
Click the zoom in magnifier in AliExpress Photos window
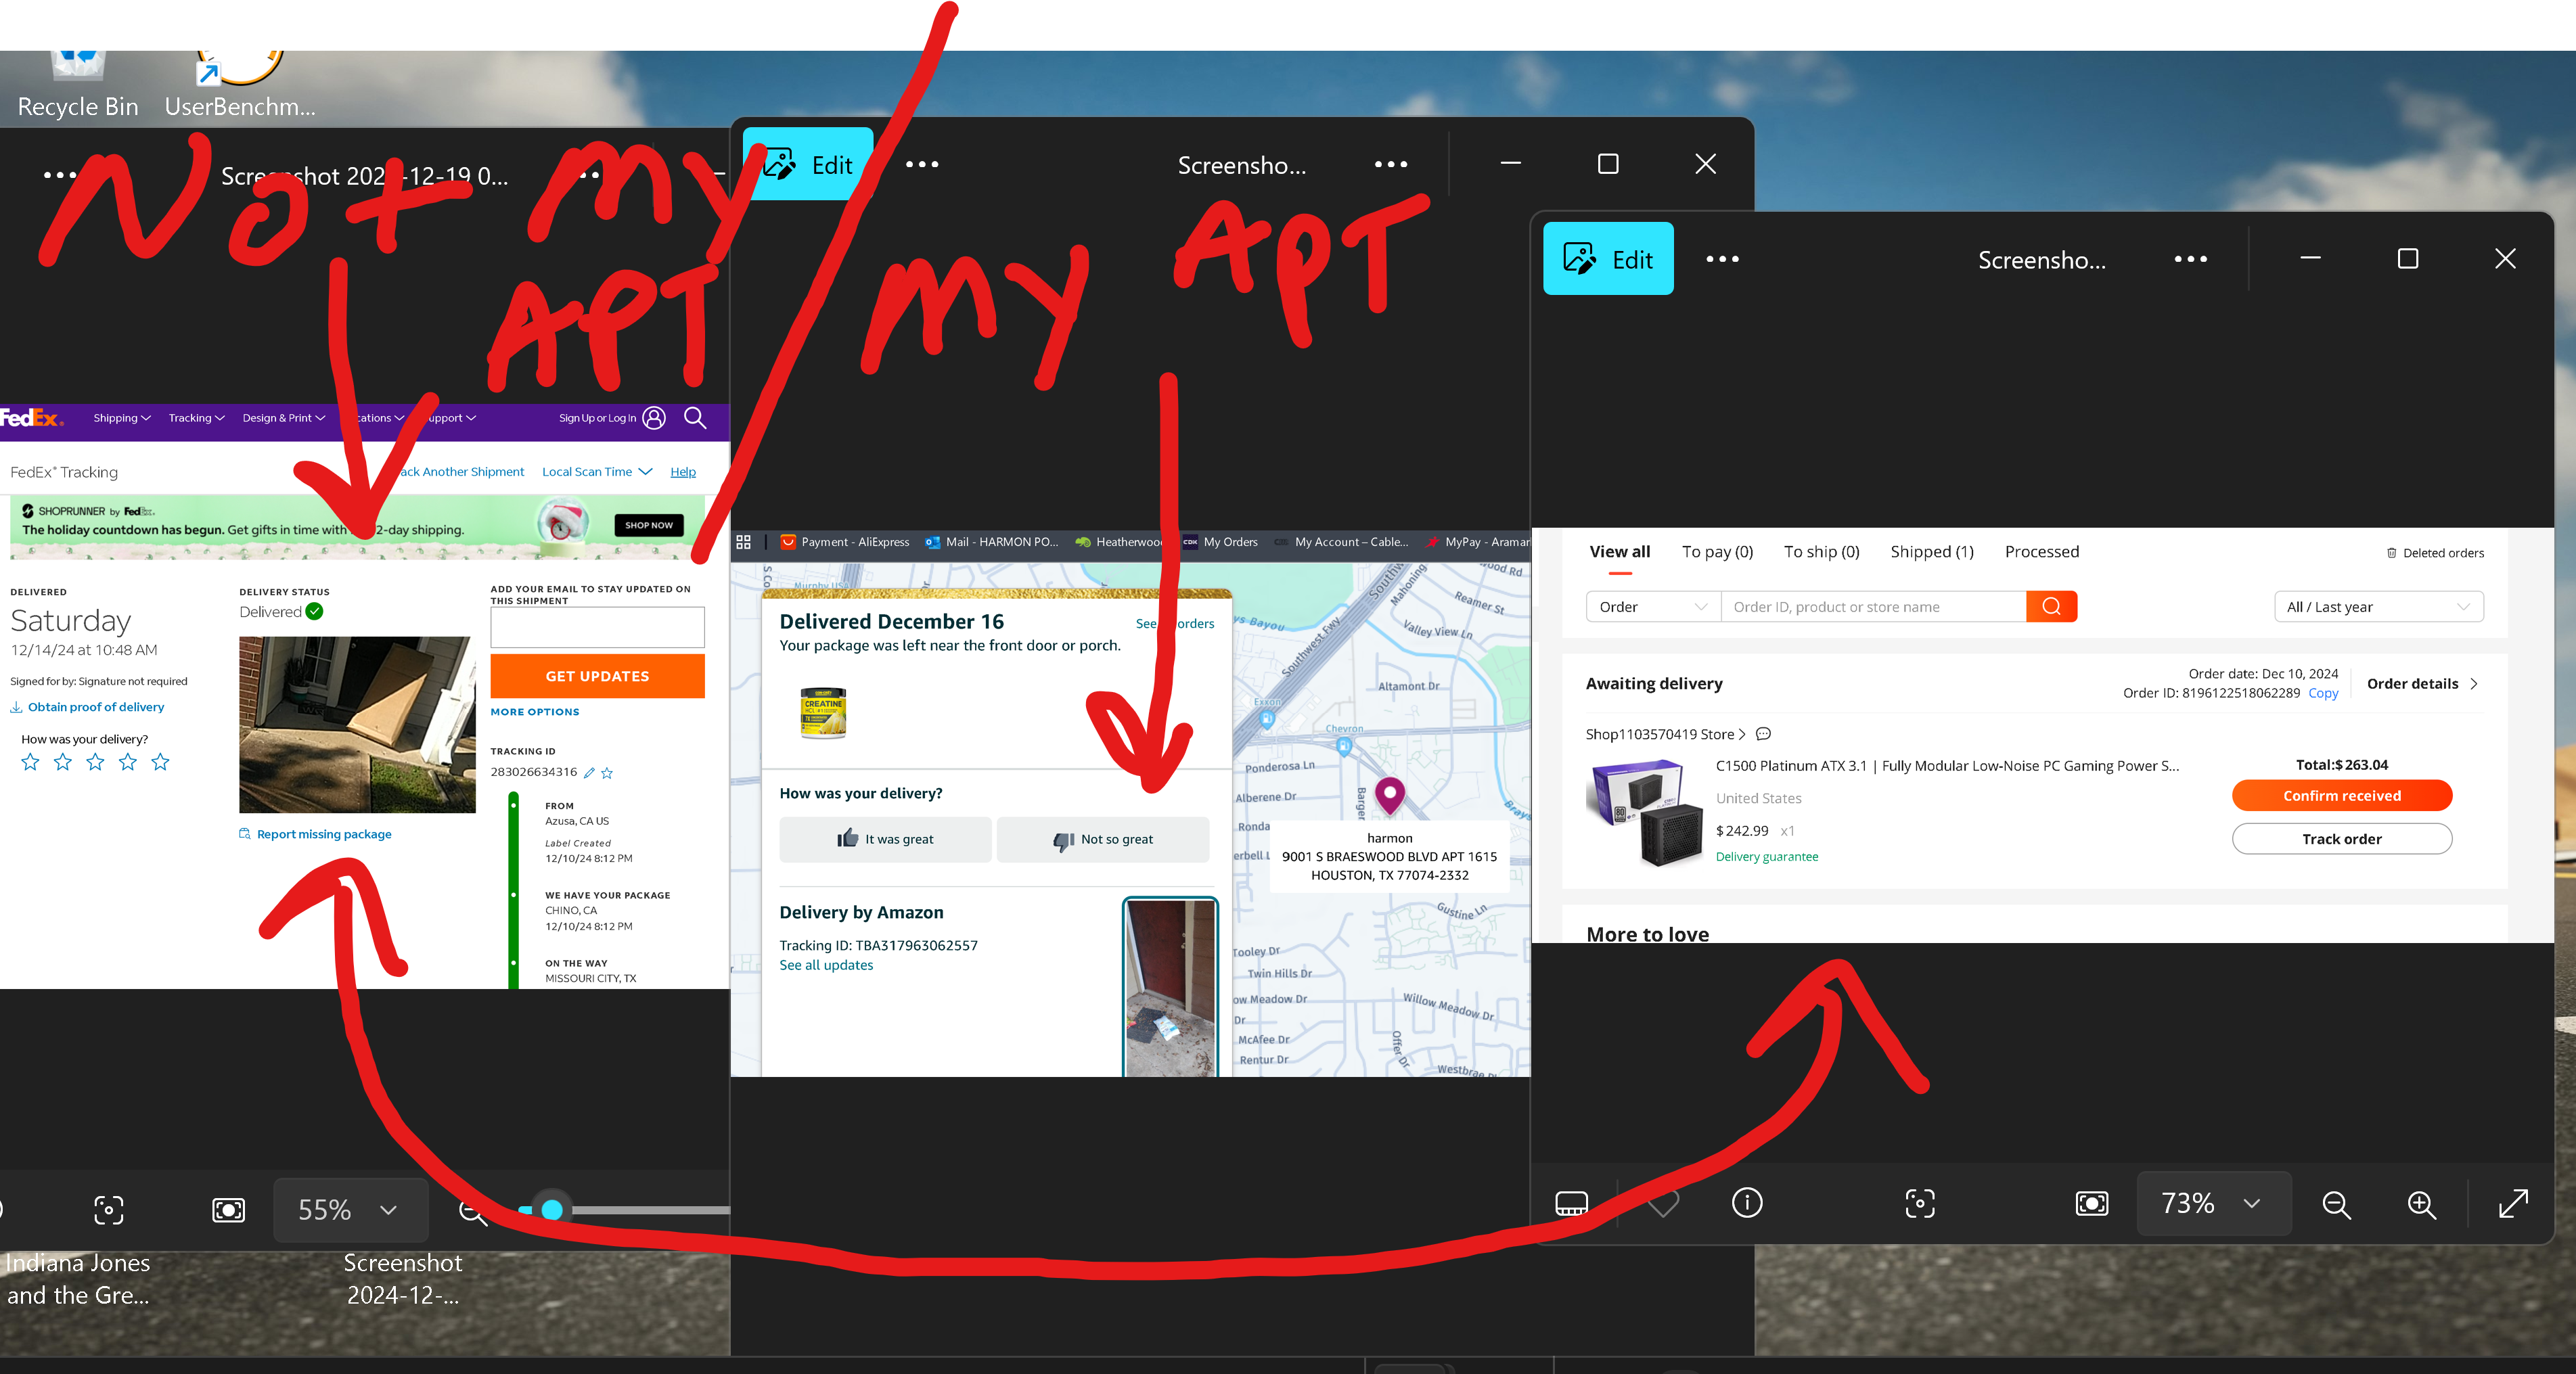click(x=2421, y=1204)
